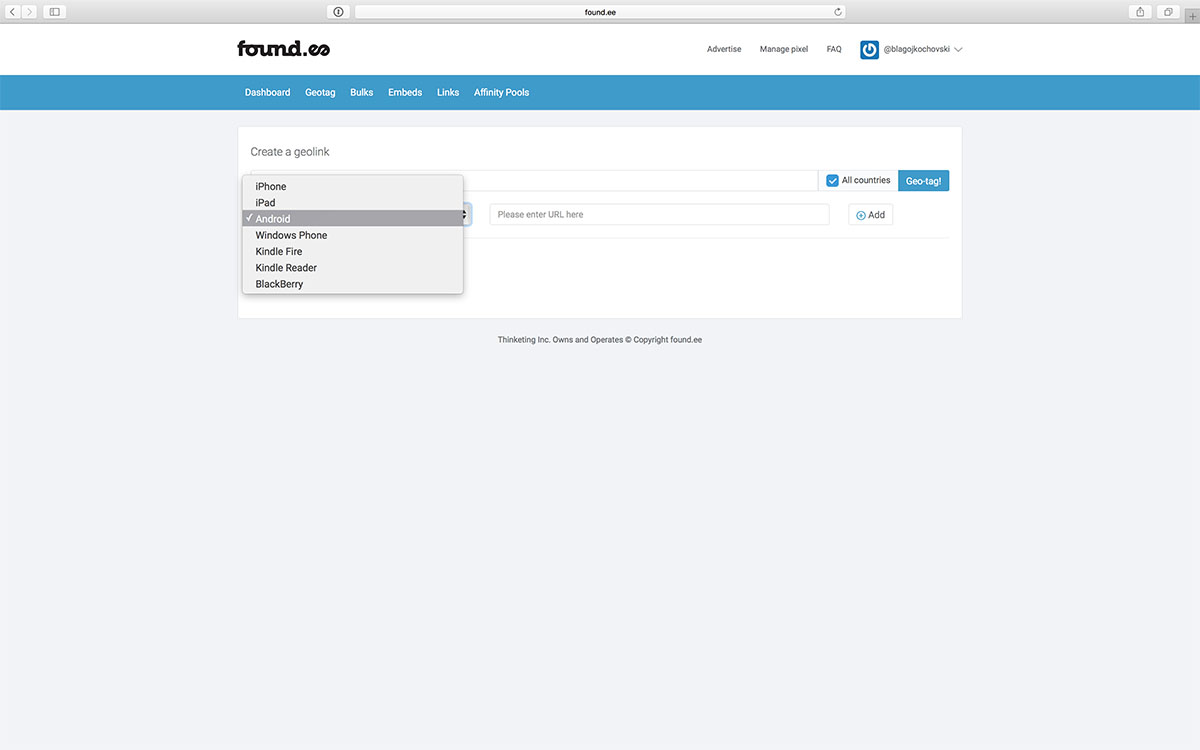Select the checked Android option
Viewport: 1200px width, 750px height.
[352, 218]
